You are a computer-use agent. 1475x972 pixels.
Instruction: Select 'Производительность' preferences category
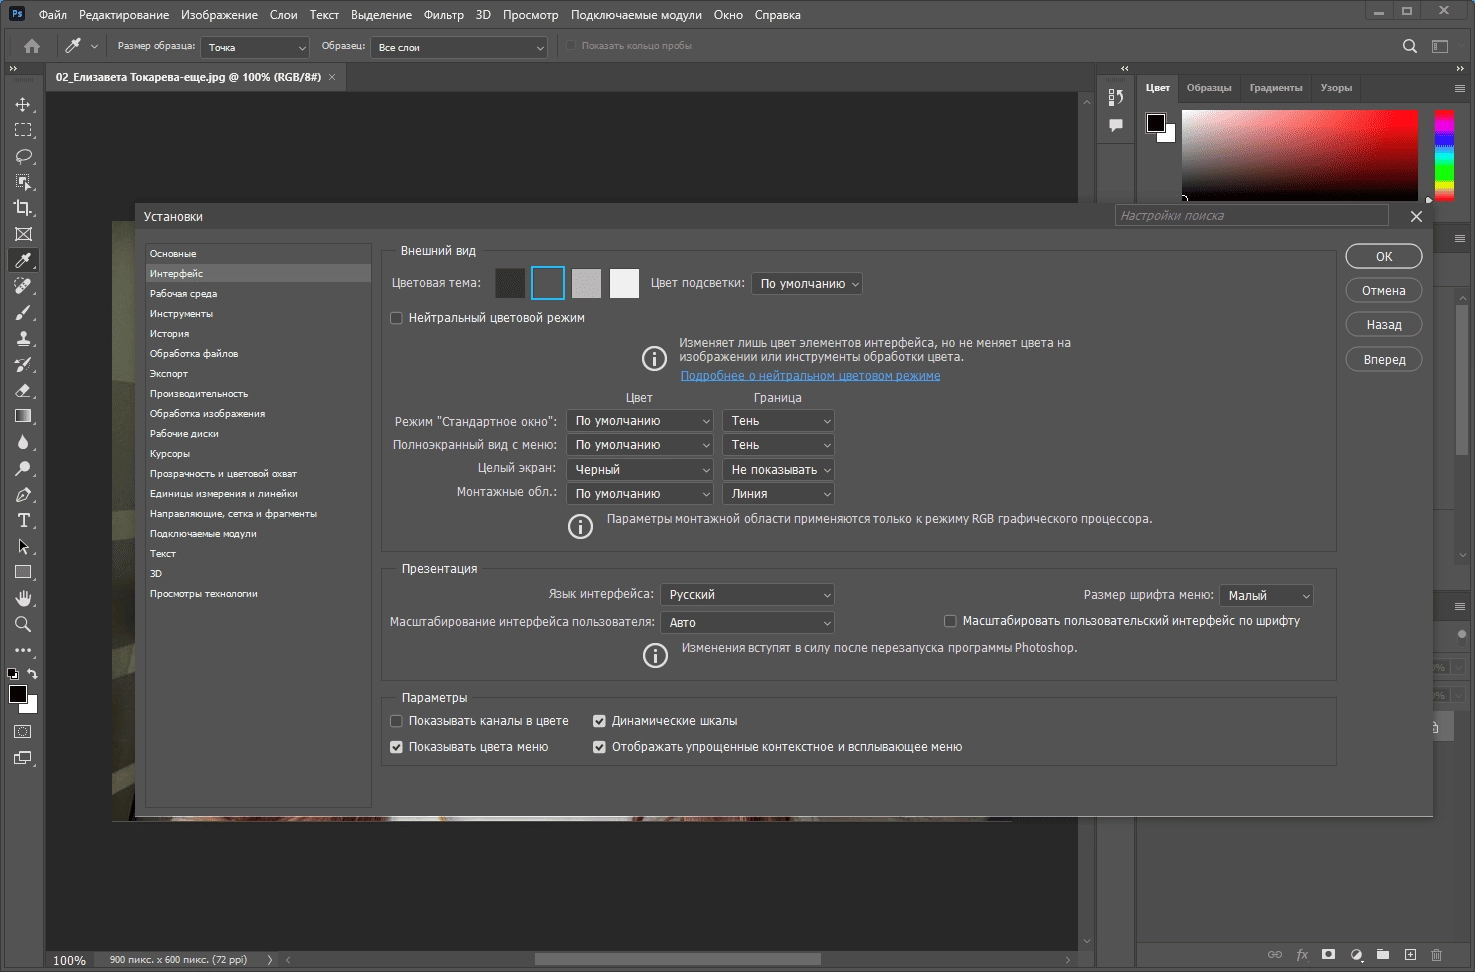click(x=258, y=394)
